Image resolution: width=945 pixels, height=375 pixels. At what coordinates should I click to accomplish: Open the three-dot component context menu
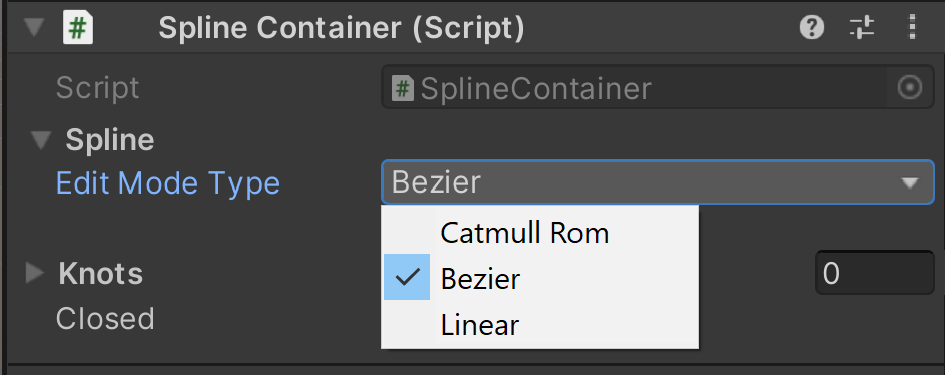click(912, 28)
